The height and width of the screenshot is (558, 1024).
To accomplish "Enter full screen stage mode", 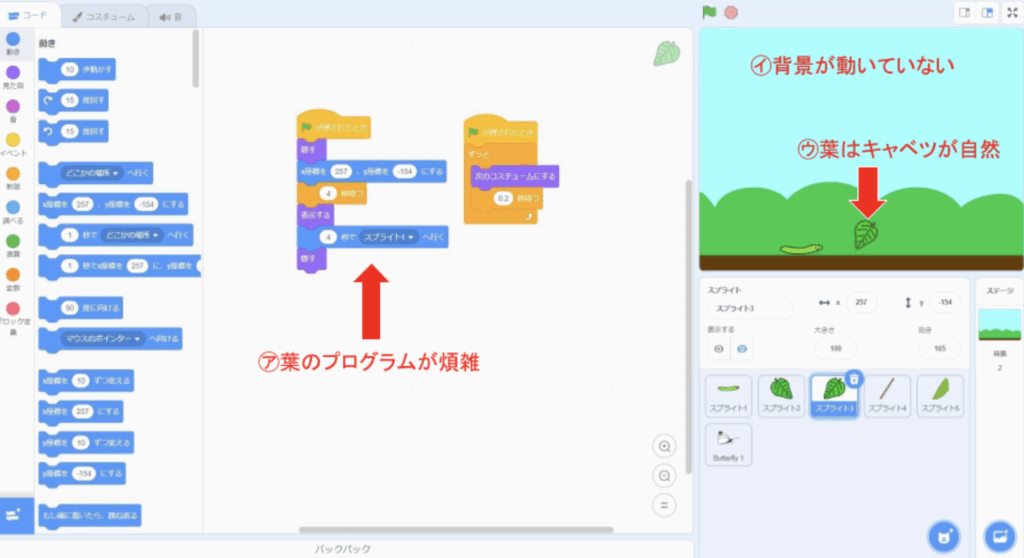I will [x=1012, y=13].
